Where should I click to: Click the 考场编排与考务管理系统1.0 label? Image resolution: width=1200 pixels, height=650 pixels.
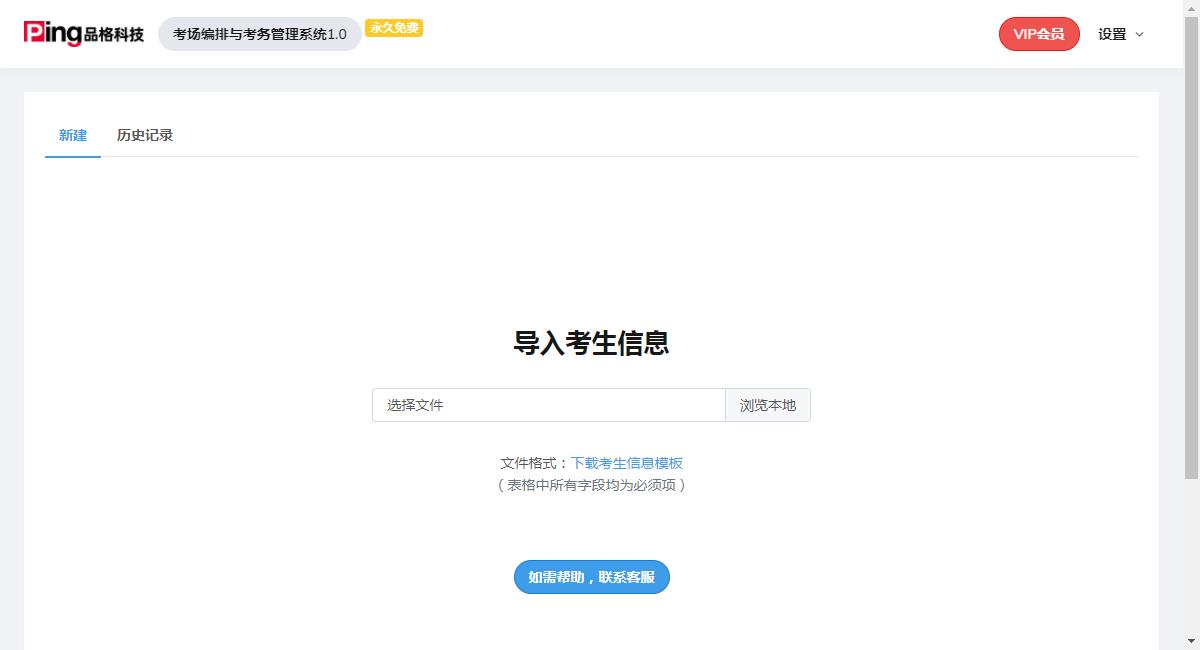click(x=259, y=33)
